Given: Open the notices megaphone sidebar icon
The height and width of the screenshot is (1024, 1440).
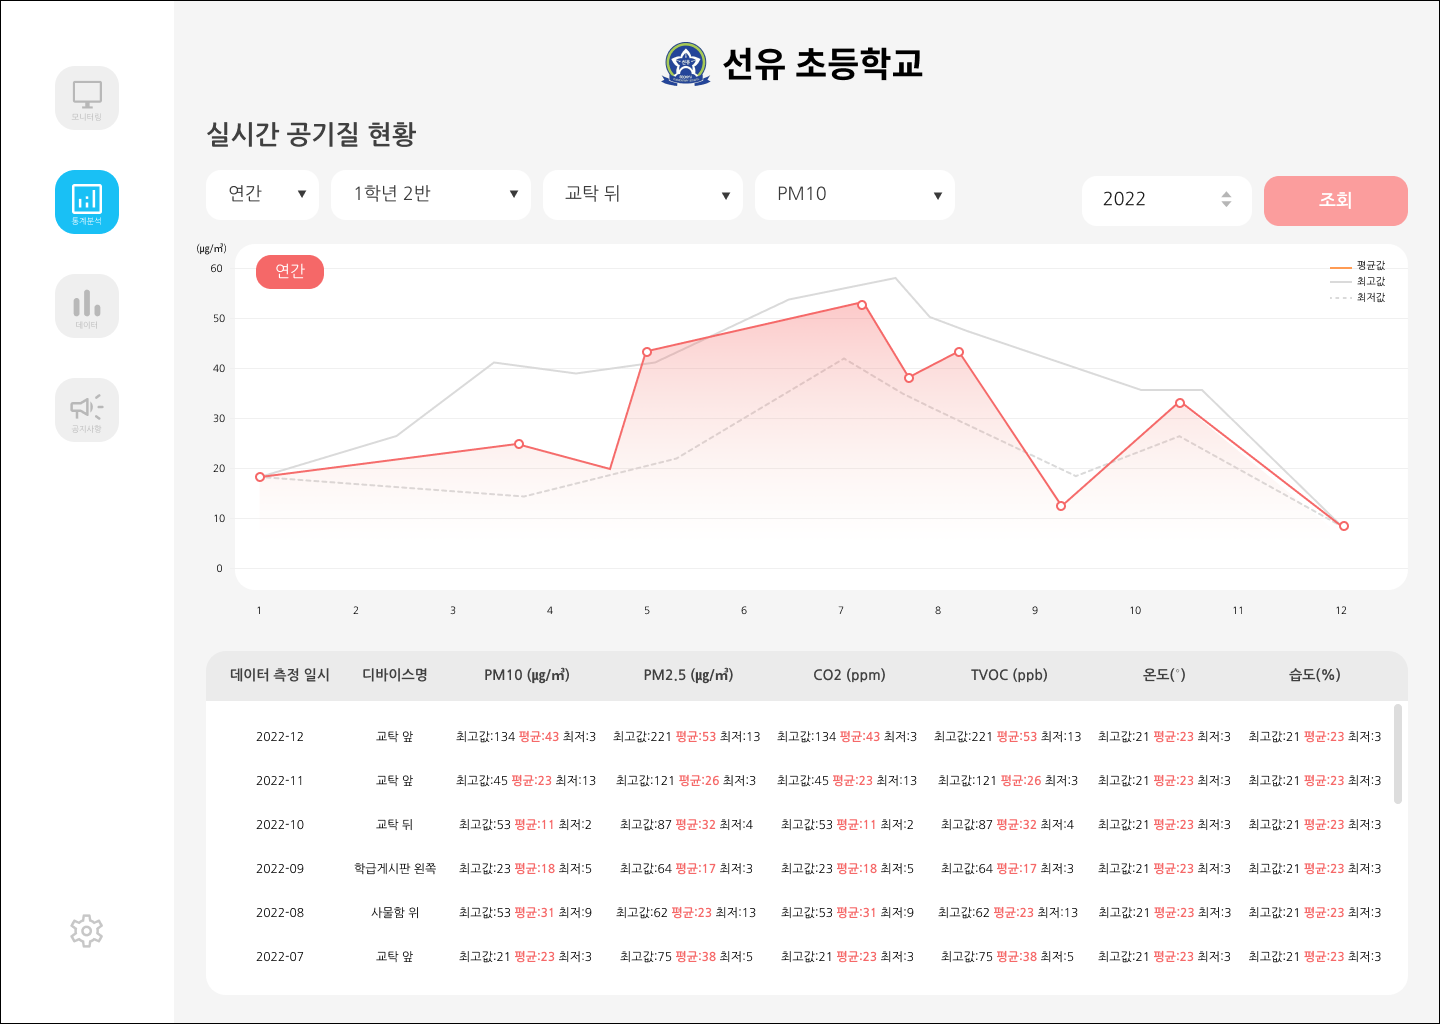Looking at the screenshot, I should (x=87, y=410).
